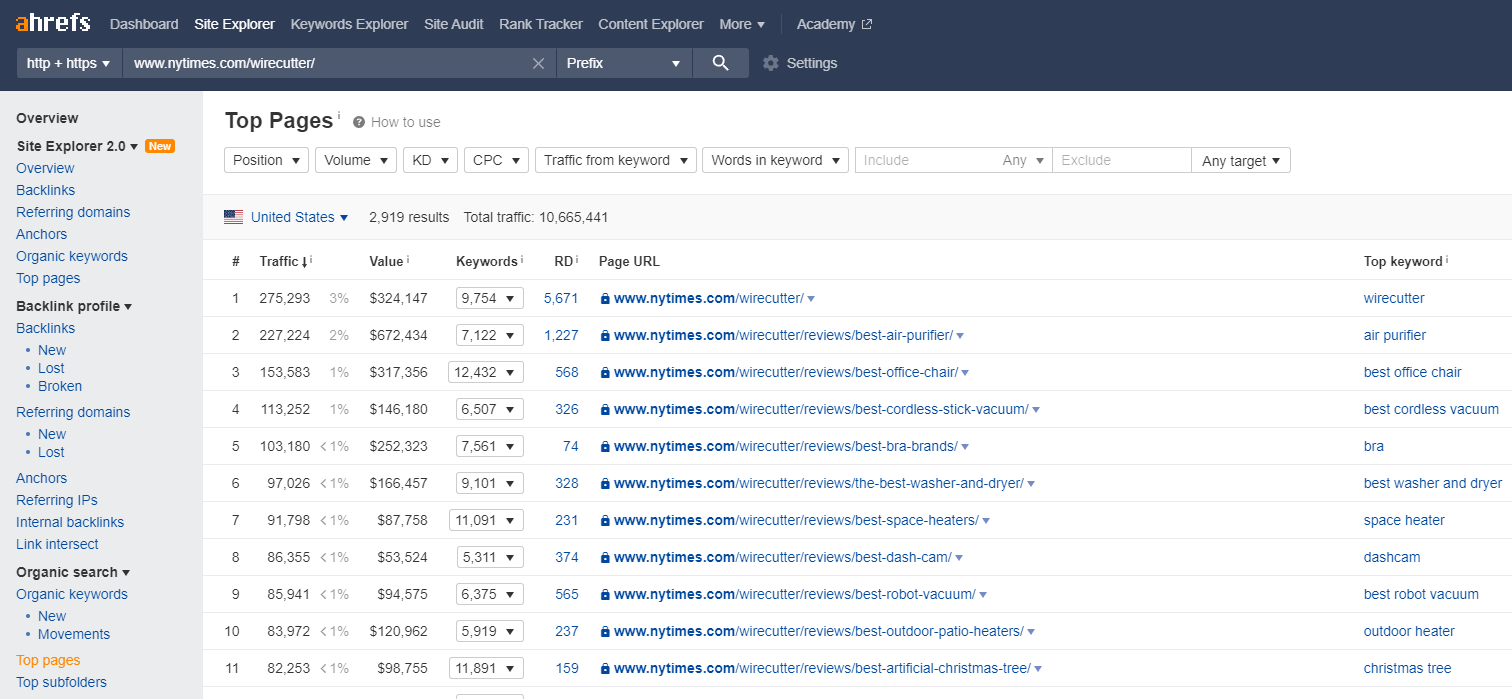Open the Any target dropdown
The width and height of the screenshot is (1512, 699).
coord(1240,160)
